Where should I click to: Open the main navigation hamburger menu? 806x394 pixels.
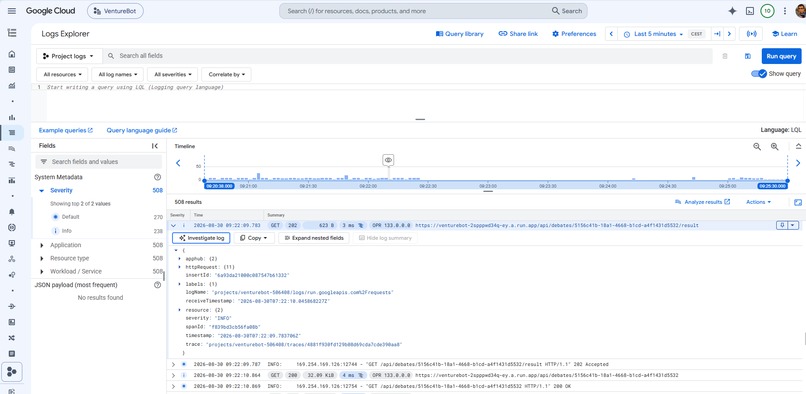pyautogui.click(x=12, y=11)
